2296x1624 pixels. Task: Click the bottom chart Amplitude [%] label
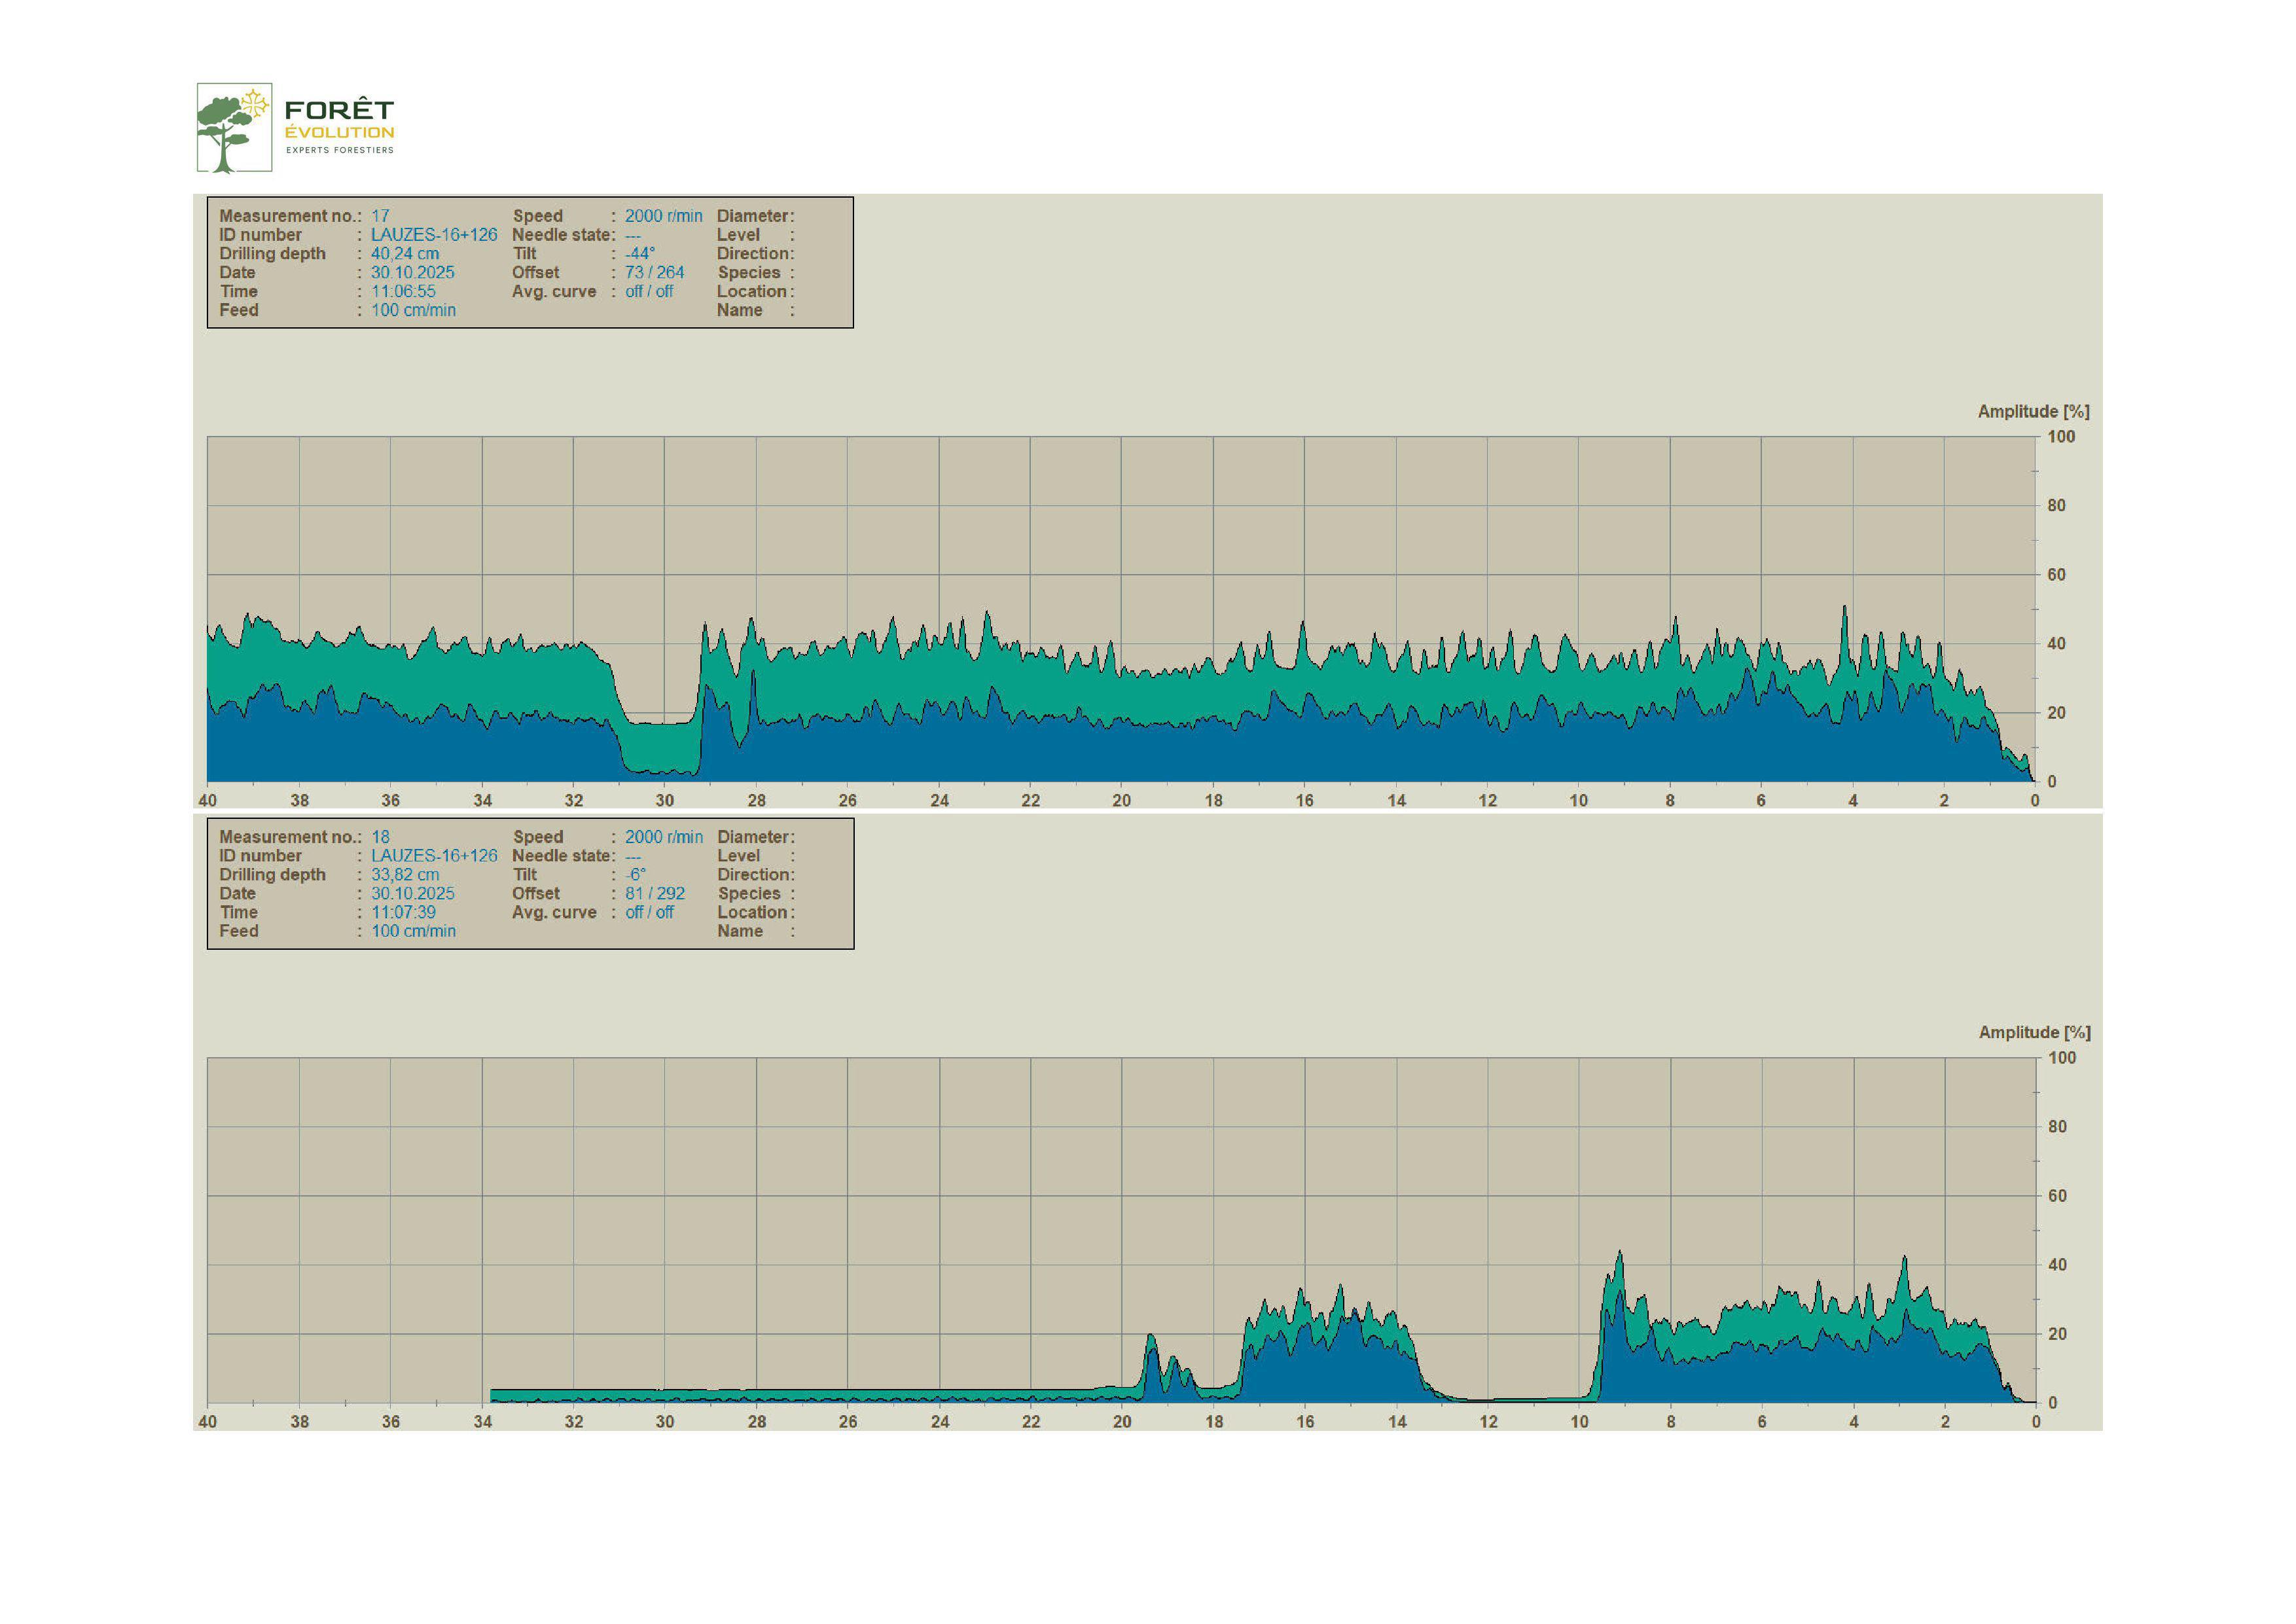[2034, 1033]
